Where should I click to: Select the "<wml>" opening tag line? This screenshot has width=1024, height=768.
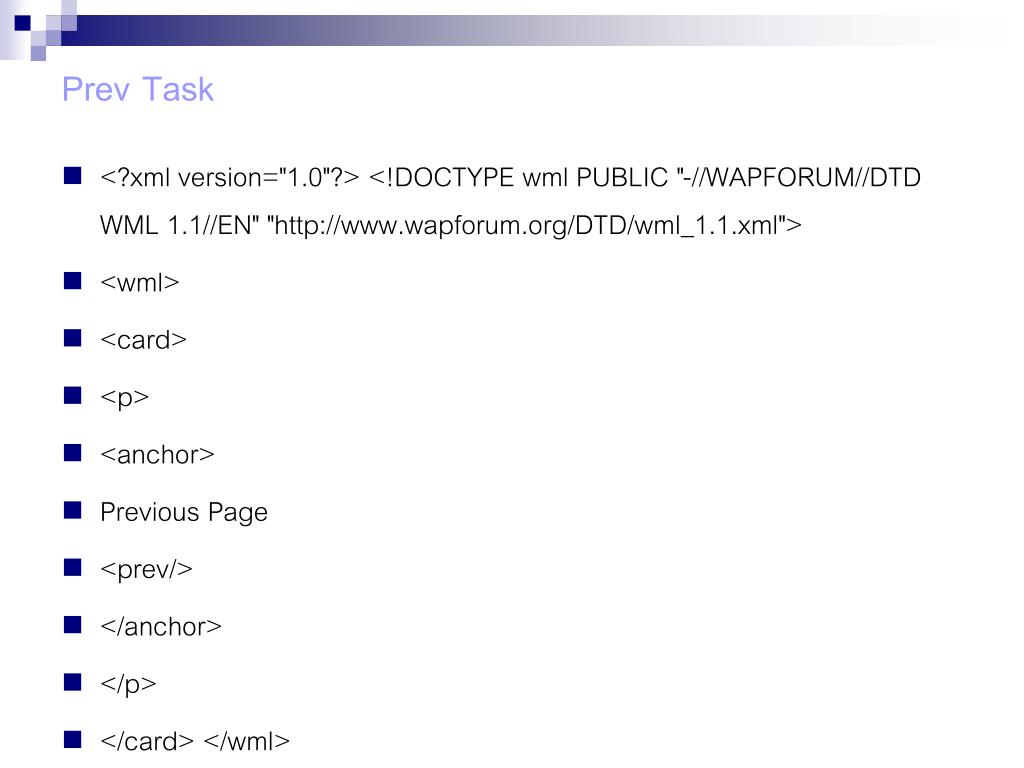point(140,283)
